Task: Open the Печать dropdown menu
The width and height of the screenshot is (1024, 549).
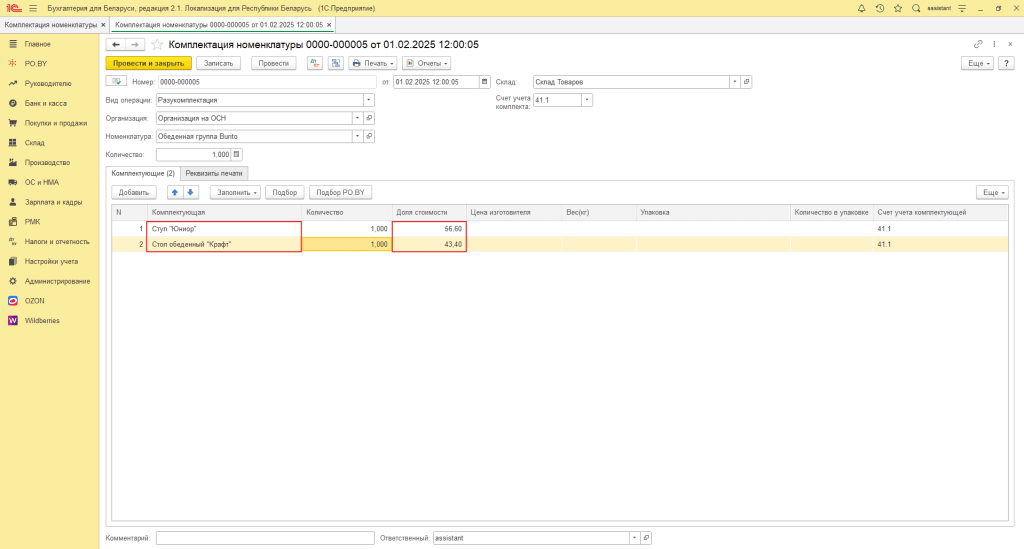Action: pyautogui.click(x=372, y=63)
